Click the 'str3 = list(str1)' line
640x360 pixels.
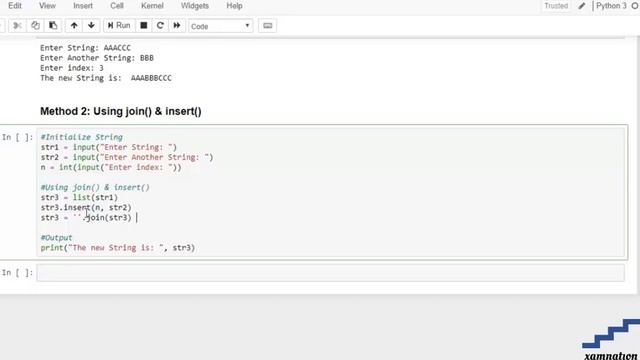[79, 198]
